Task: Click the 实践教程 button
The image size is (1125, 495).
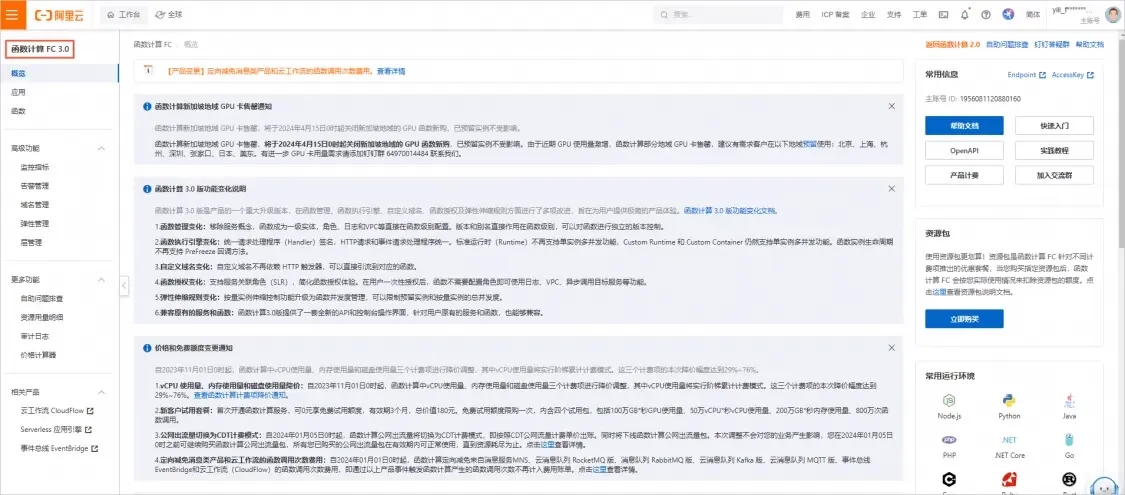Action: coord(1054,151)
